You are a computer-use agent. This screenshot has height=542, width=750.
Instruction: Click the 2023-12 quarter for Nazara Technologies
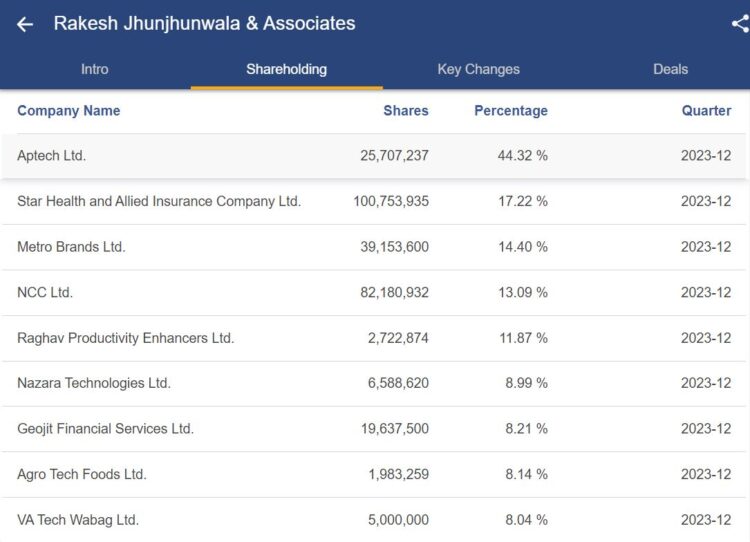(706, 383)
